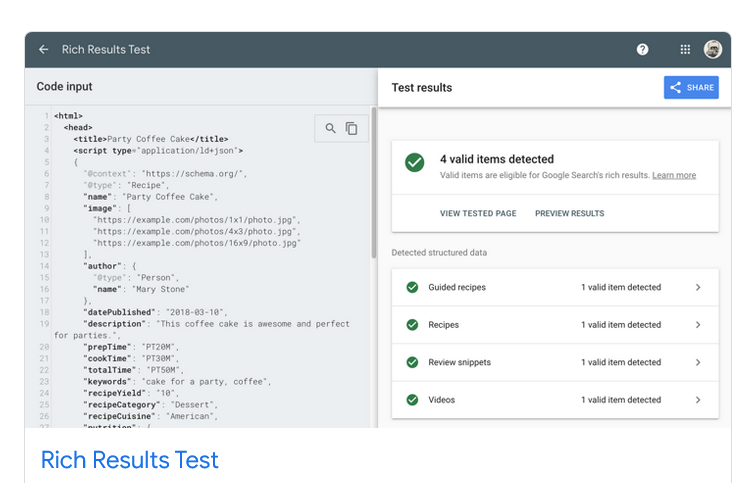Click the "prepTime": "PT20M" code line
Image resolution: width=740 pixels, height=483 pixels.
(131, 347)
